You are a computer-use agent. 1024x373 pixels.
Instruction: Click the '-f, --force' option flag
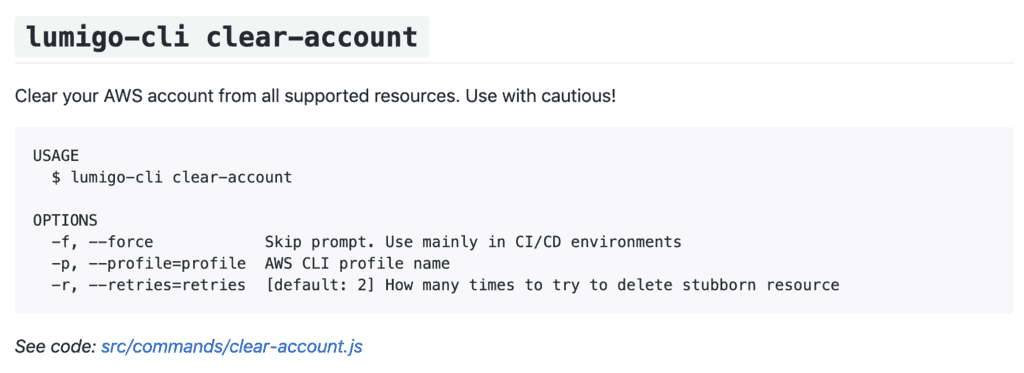point(102,242)
